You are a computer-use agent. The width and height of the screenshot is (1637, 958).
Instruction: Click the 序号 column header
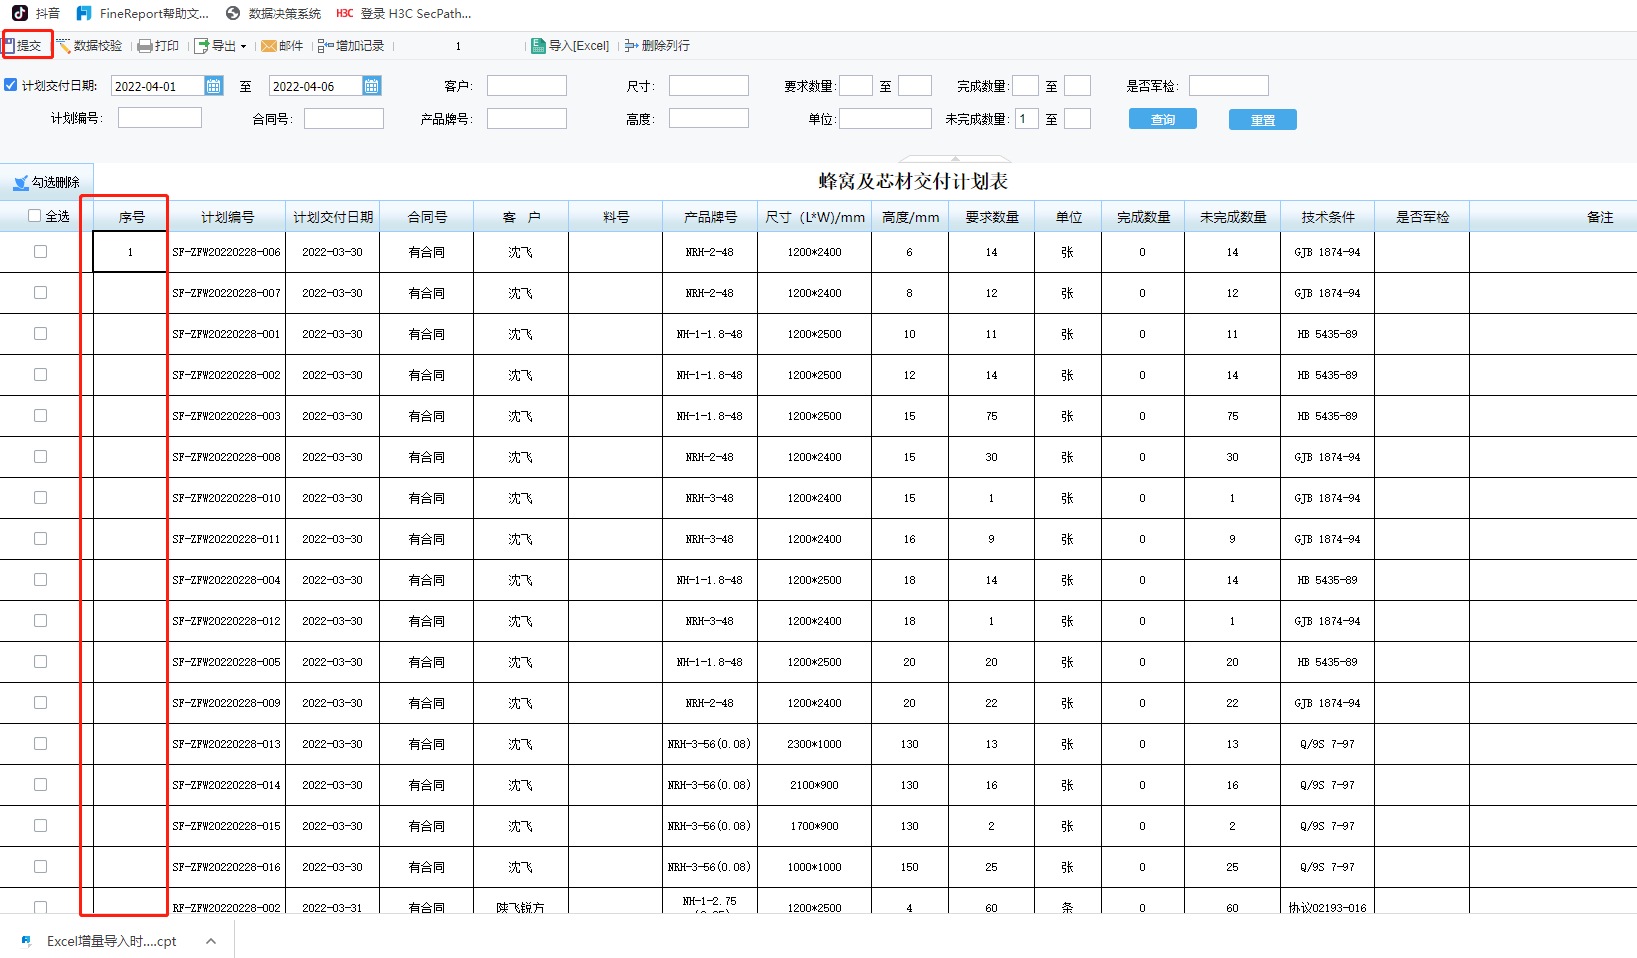tap(131, 217)
